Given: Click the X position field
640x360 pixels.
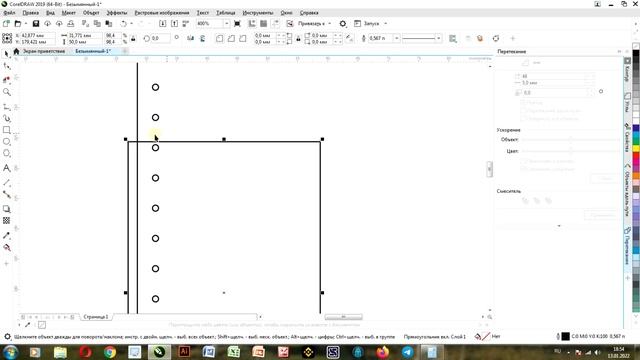Looking at the screenshot, I should tap(37, 36).
